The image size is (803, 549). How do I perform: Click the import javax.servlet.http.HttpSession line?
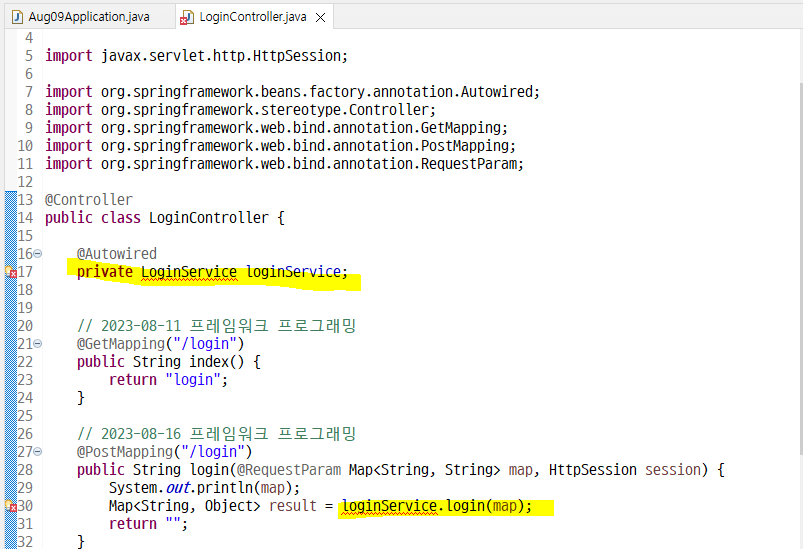coord(196,55)
